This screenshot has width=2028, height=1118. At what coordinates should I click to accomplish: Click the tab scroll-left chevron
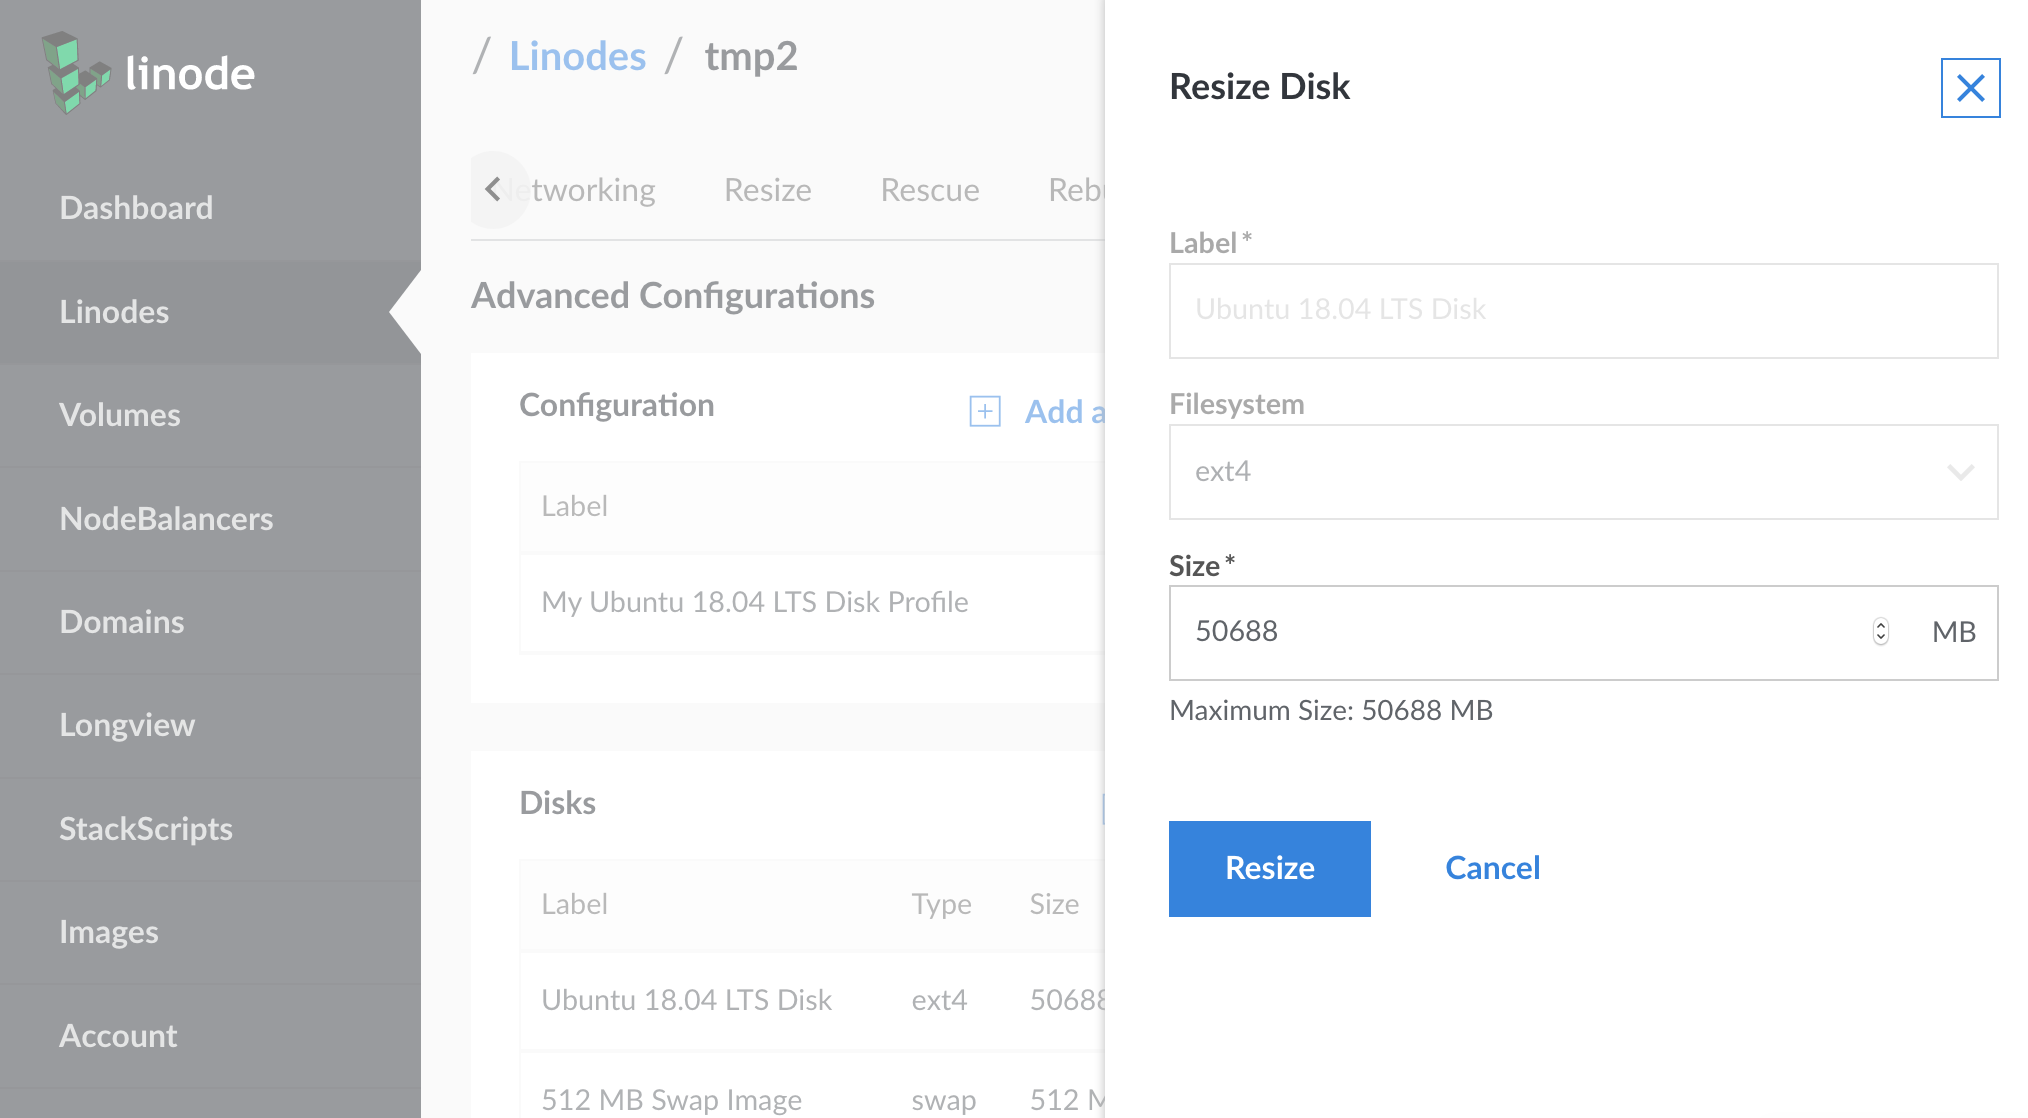click(x=493, y=189)
